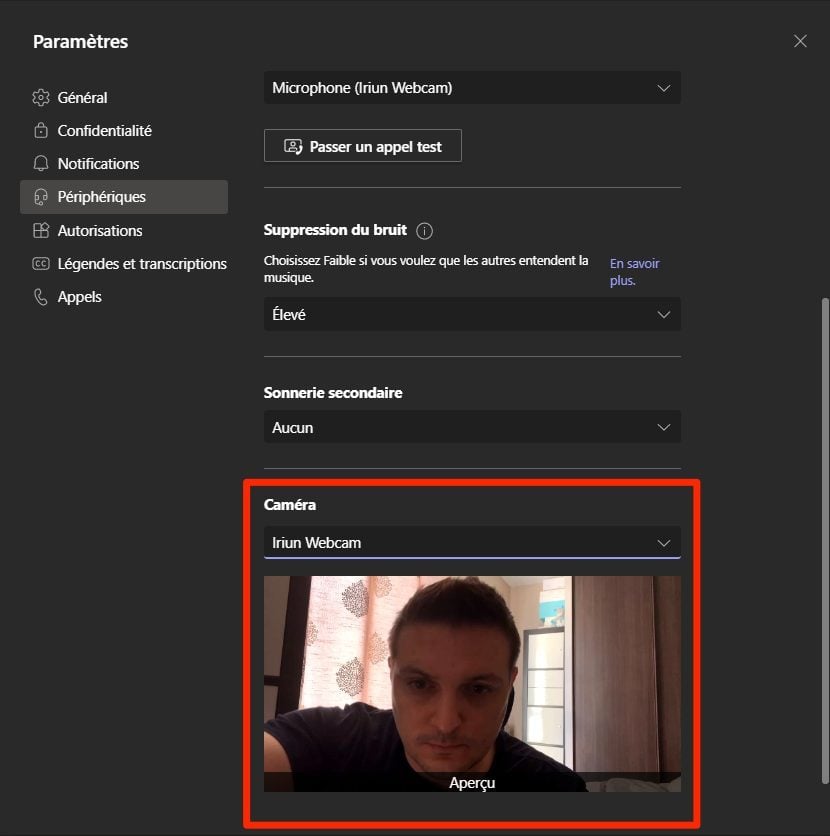Click the info icon beside Suppression du bruit
Viewport: 830px width, 836px height.
click(x=424, y=231)
